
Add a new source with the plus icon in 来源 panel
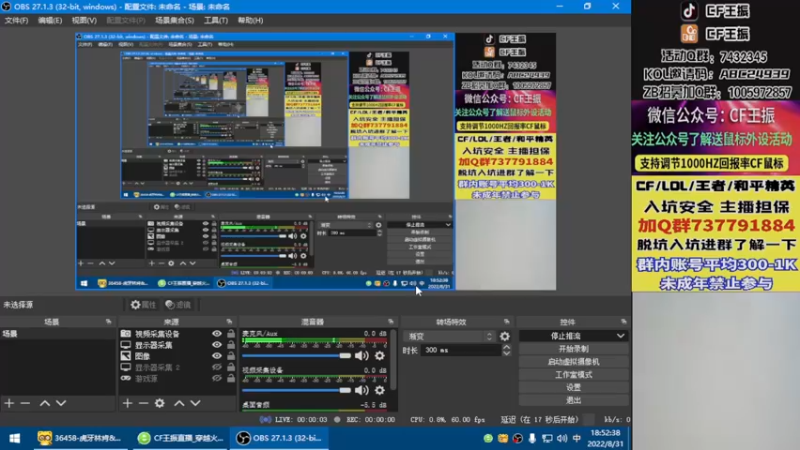coord(127,403)
